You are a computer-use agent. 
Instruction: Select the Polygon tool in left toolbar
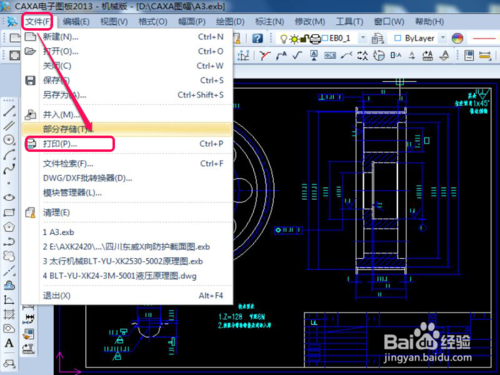pos(9,227)
